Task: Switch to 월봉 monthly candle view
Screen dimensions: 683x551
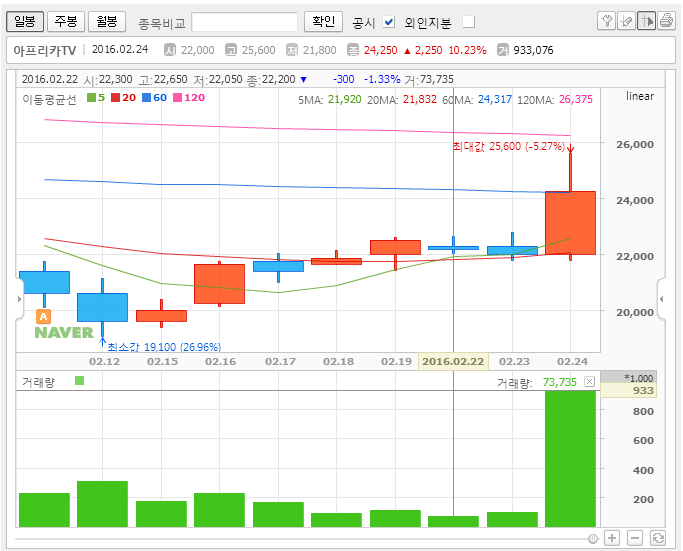Action: (x=107, y=21)
